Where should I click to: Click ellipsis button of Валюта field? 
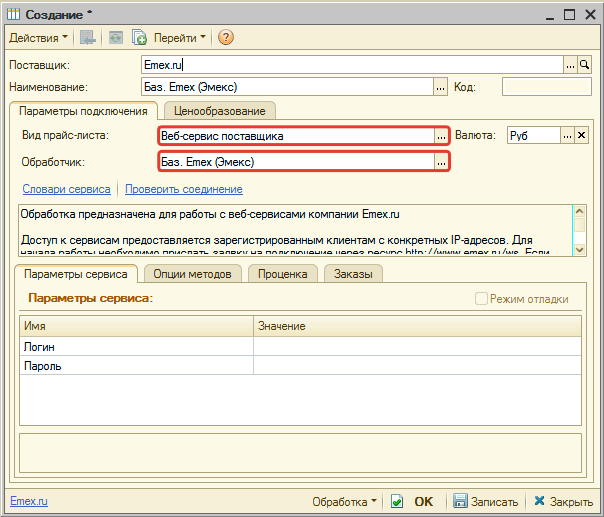[567, 136]
